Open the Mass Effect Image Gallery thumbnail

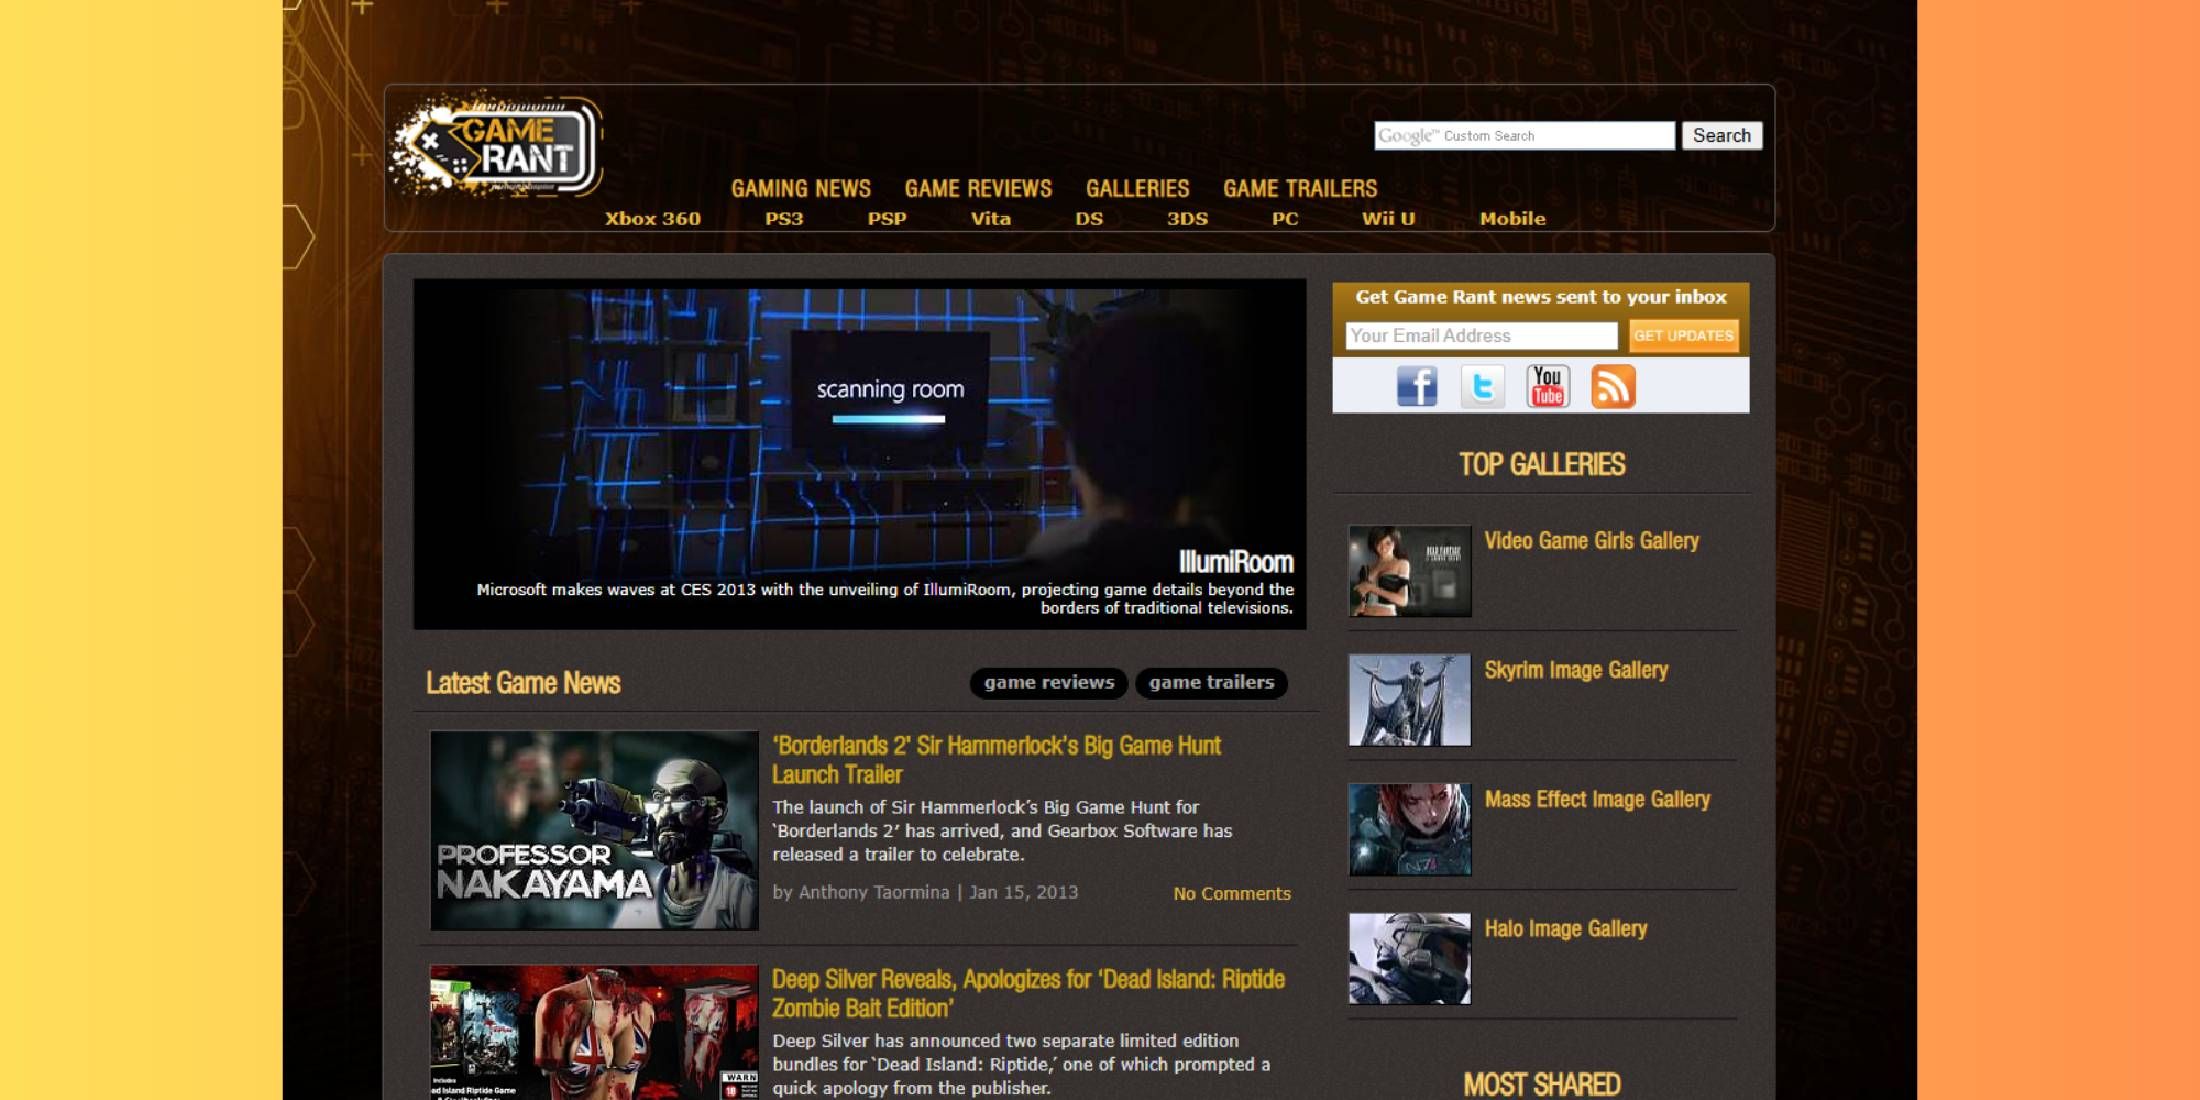(1410, 830)
